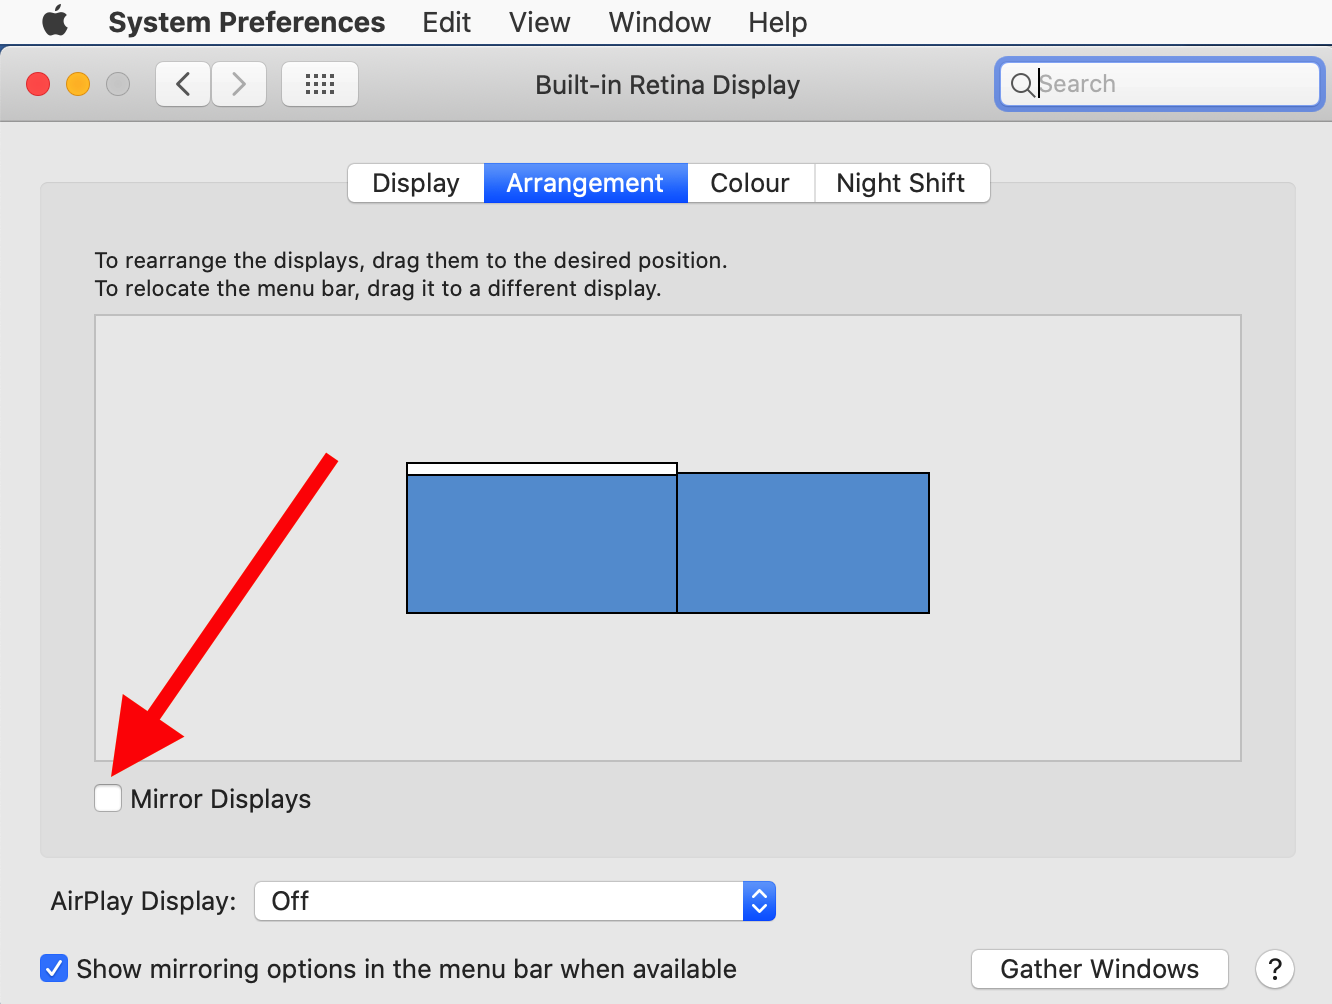This screenshot has height=1004, width=1332.
Task: Show all preferences via the grid icon
Action: click(320, 84)
